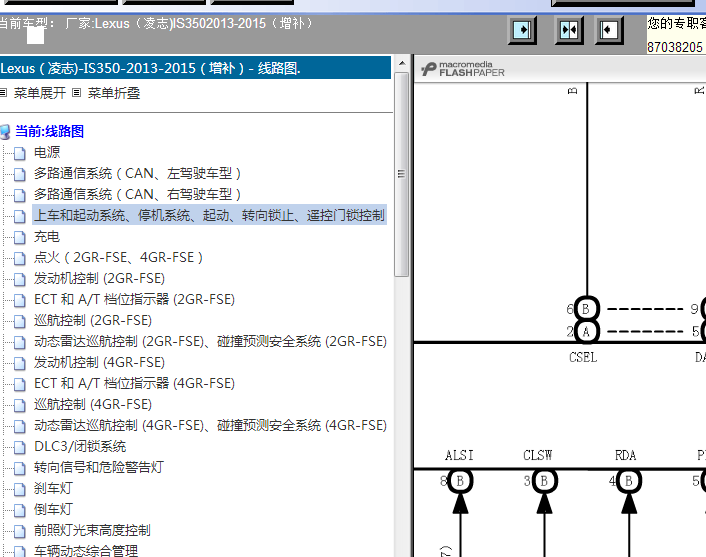Click the CSEL terminal label in diagram
The height and width of the screenshot is (557, 706).
click(x=583, y=358)
